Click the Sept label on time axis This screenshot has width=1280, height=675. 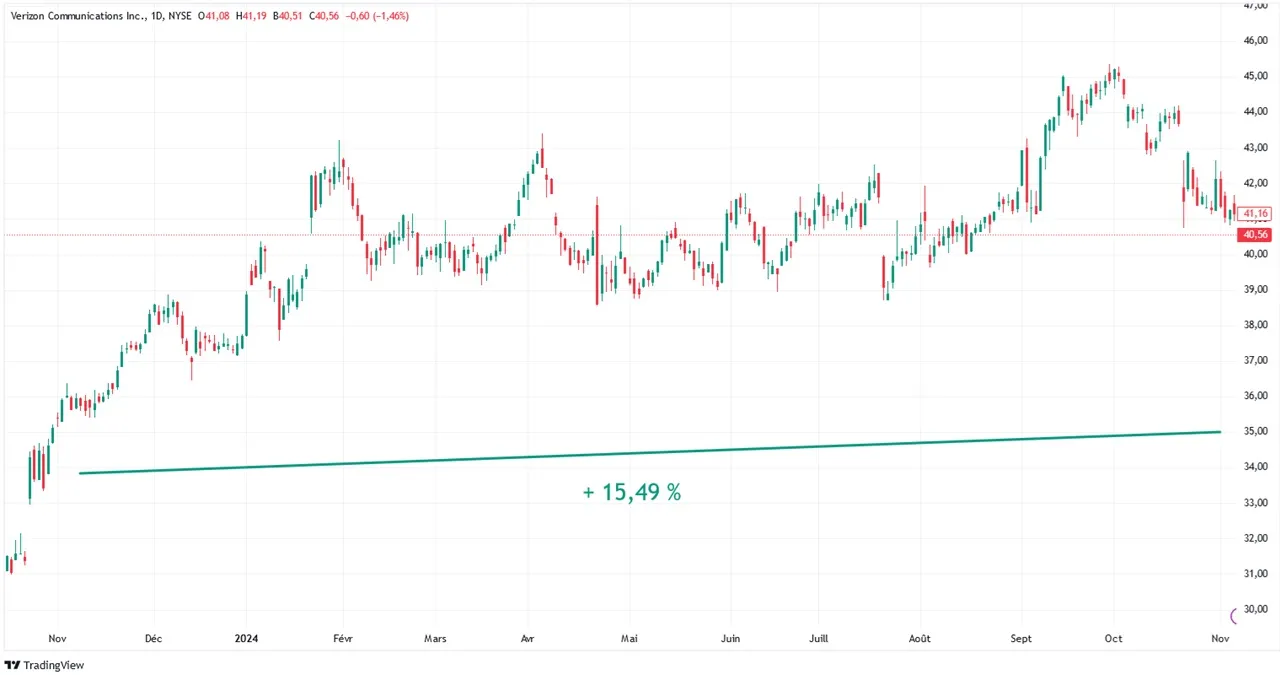(x=1021, y=638)
